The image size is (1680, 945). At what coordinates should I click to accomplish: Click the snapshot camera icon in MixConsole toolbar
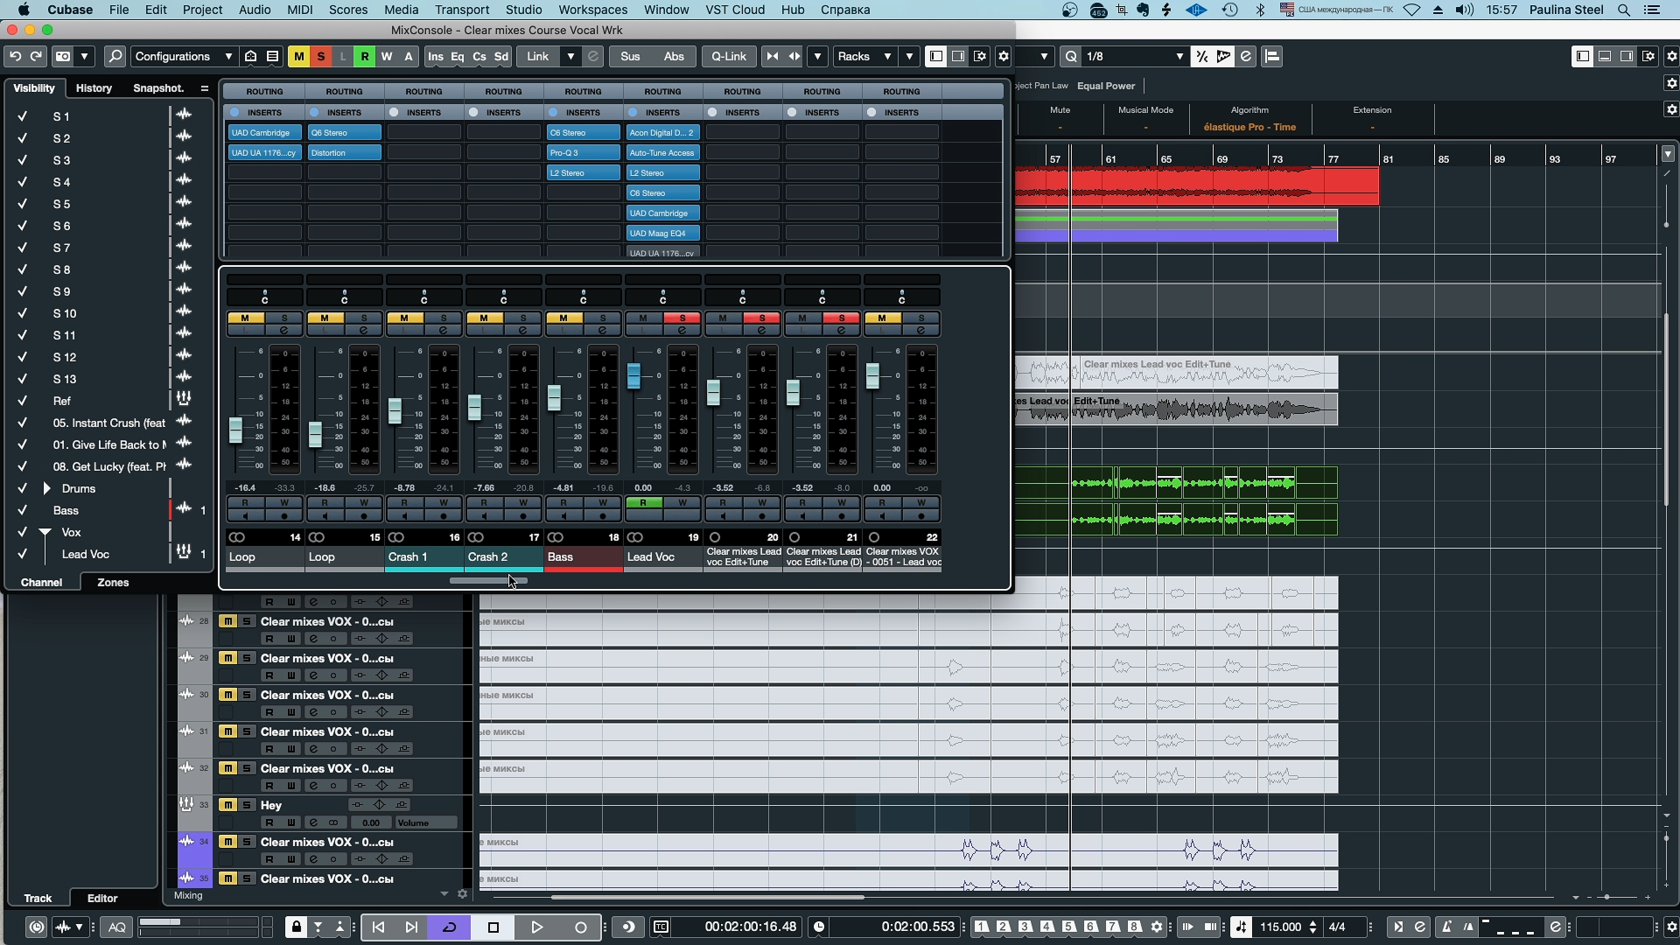coord(63,57)
